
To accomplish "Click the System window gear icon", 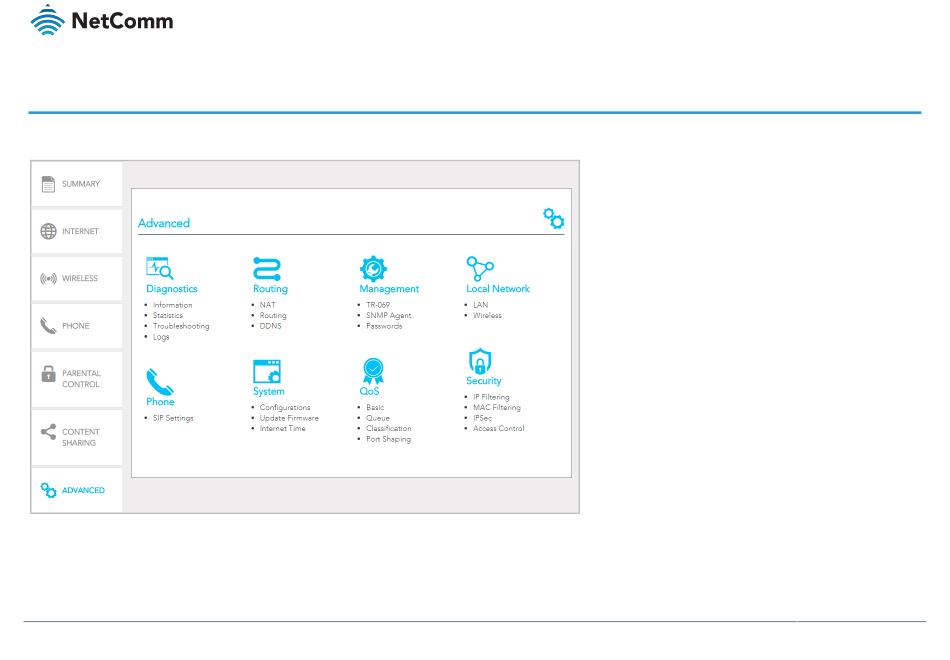I will (x=267, y=371).
